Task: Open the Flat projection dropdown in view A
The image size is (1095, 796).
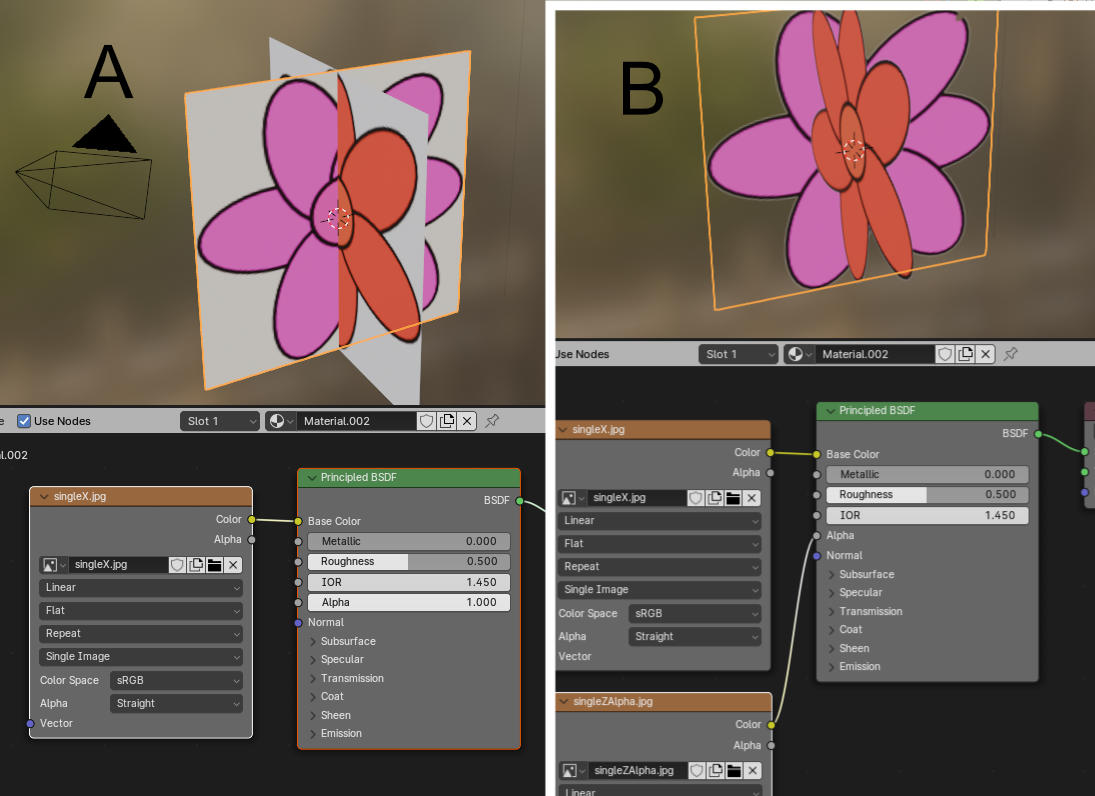Action: click(x=141, y=610)
